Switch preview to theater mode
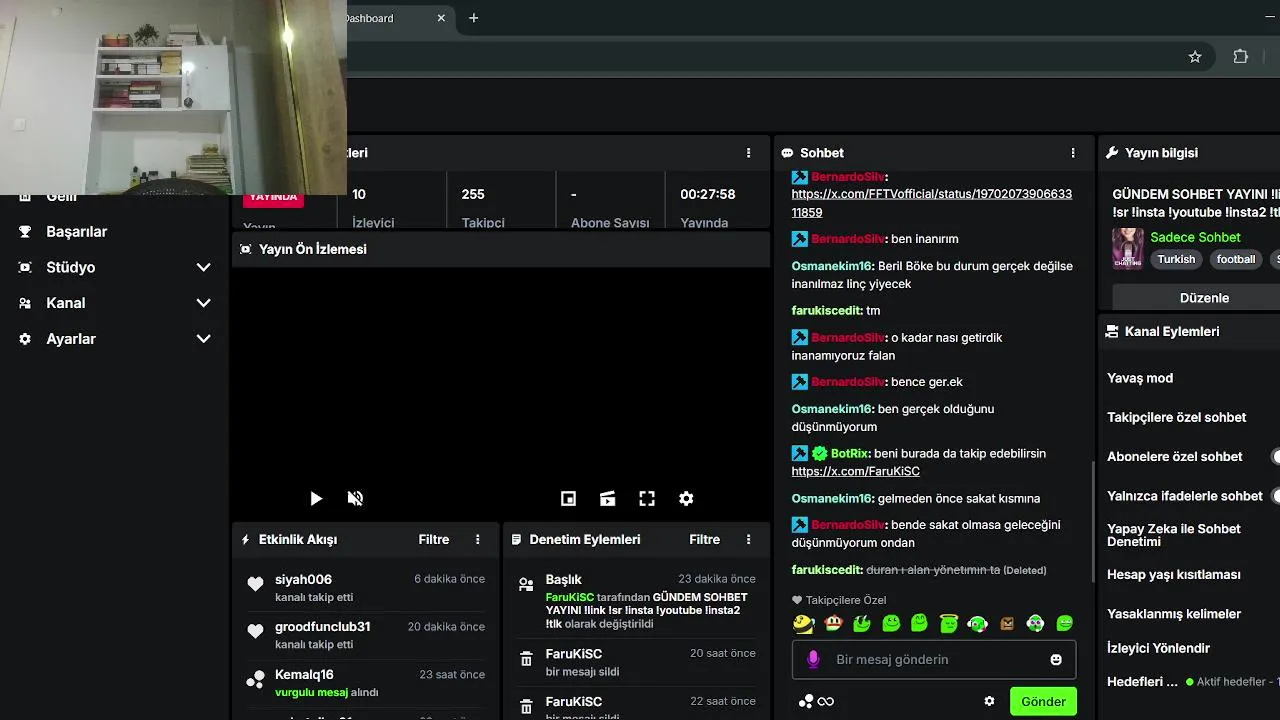 pos(607,498)
